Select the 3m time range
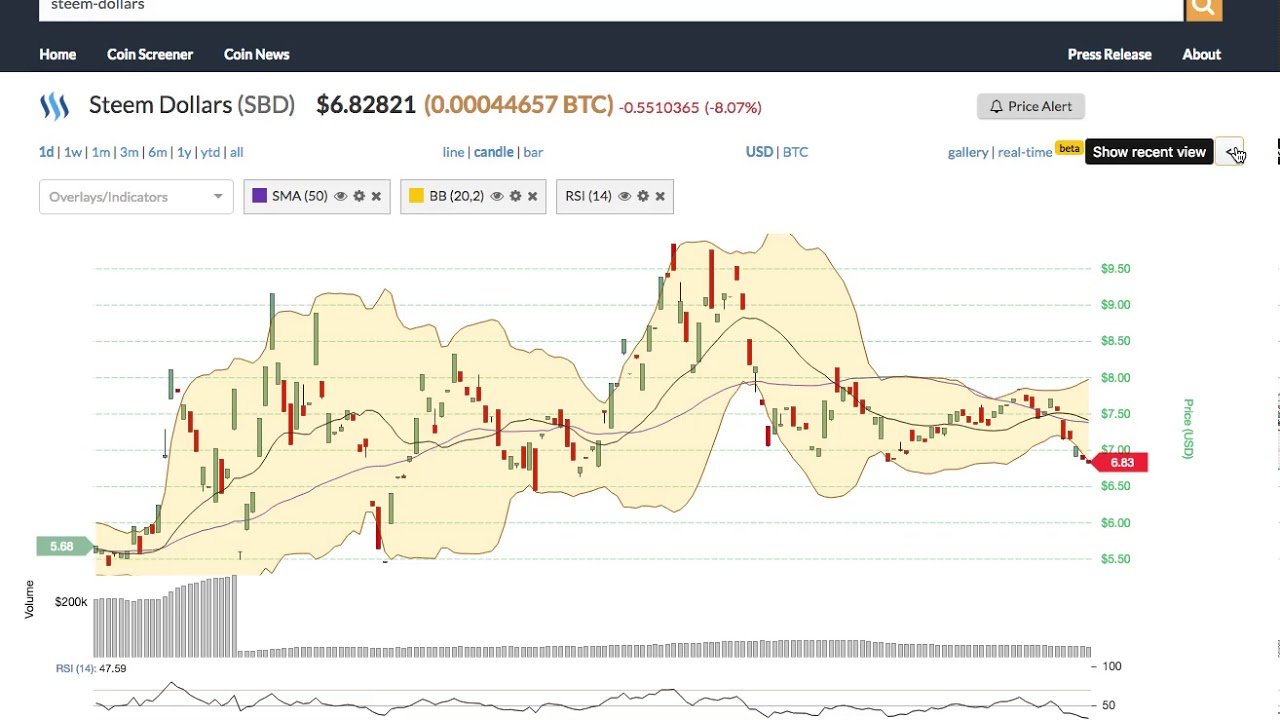The height and width of the screenshot is (720, 1280). (129, 152)
